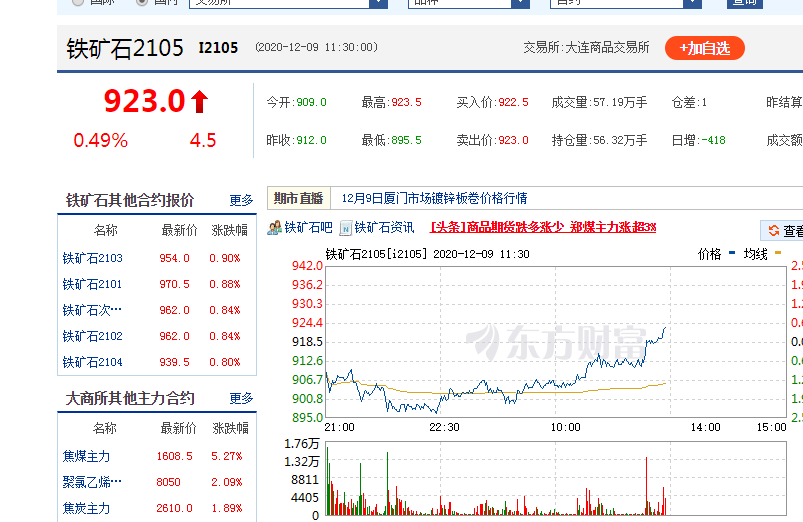Open the 铁矿石2102 contract
The height and width of the screenshot is (522, 803).
(x=93, y=337)
